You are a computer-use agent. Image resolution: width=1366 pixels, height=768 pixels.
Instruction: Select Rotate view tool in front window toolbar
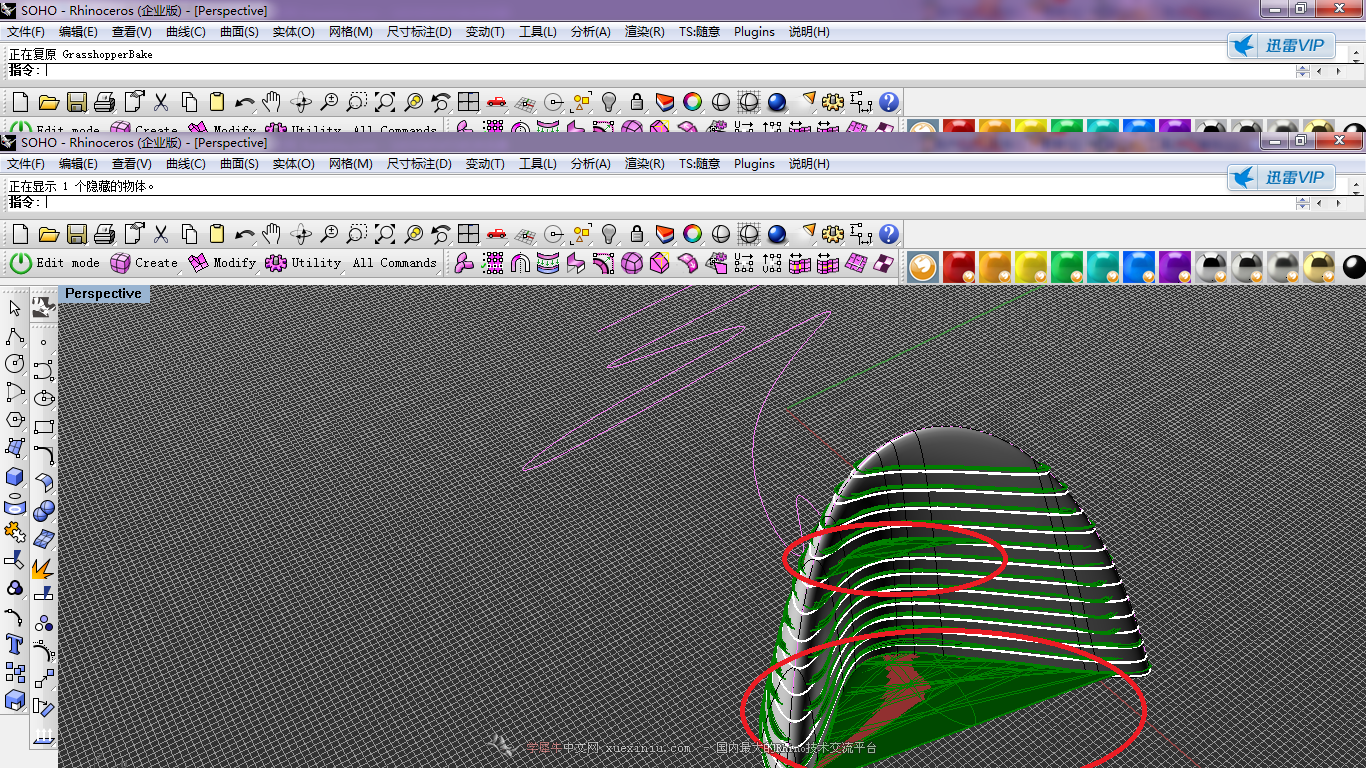(301, 234)
